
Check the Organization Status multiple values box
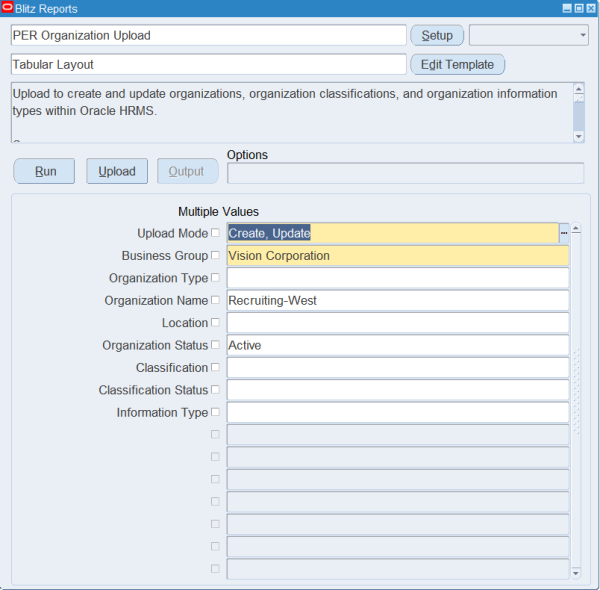215,344
